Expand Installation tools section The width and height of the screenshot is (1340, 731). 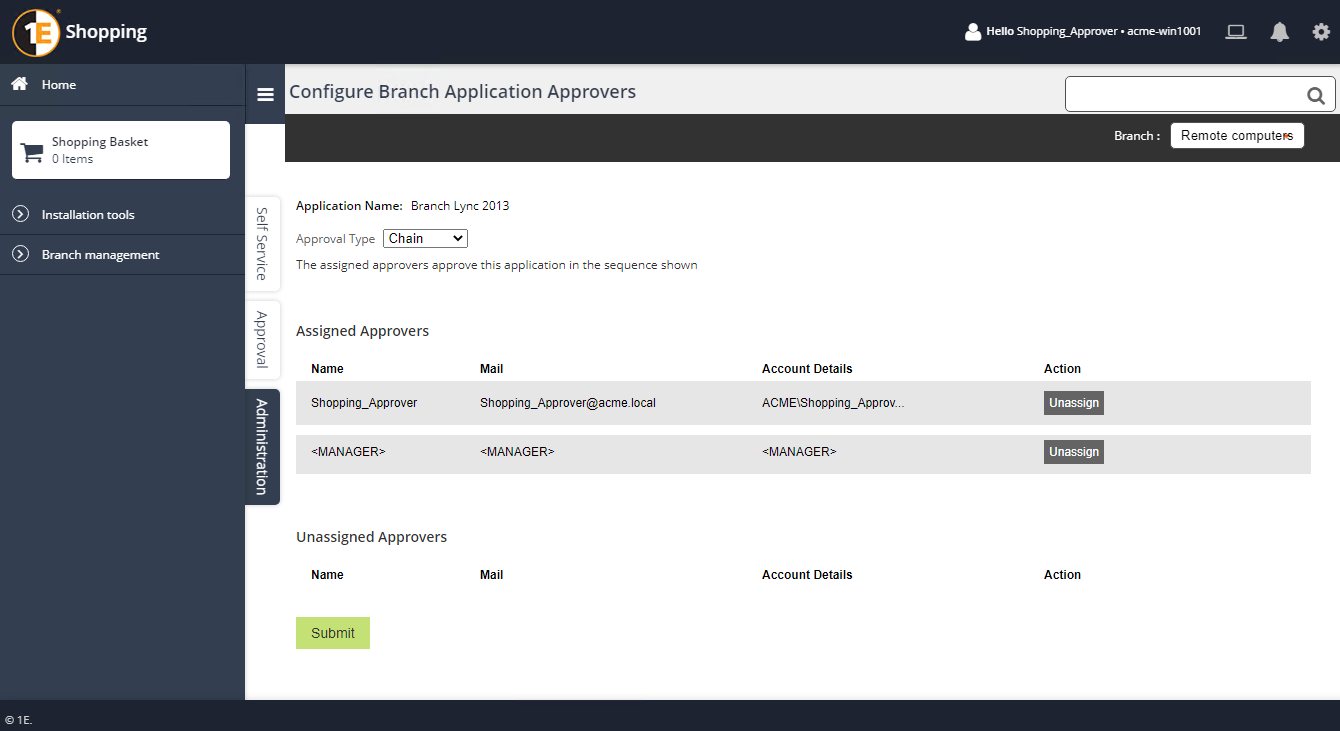pos(20,214)
